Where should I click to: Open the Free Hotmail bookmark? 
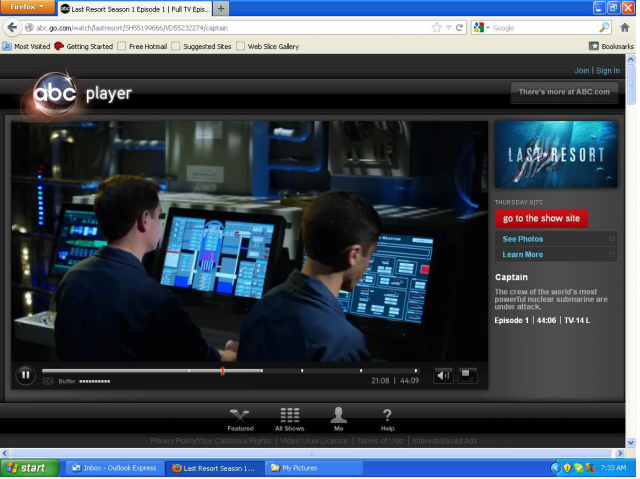click(143, 47)
